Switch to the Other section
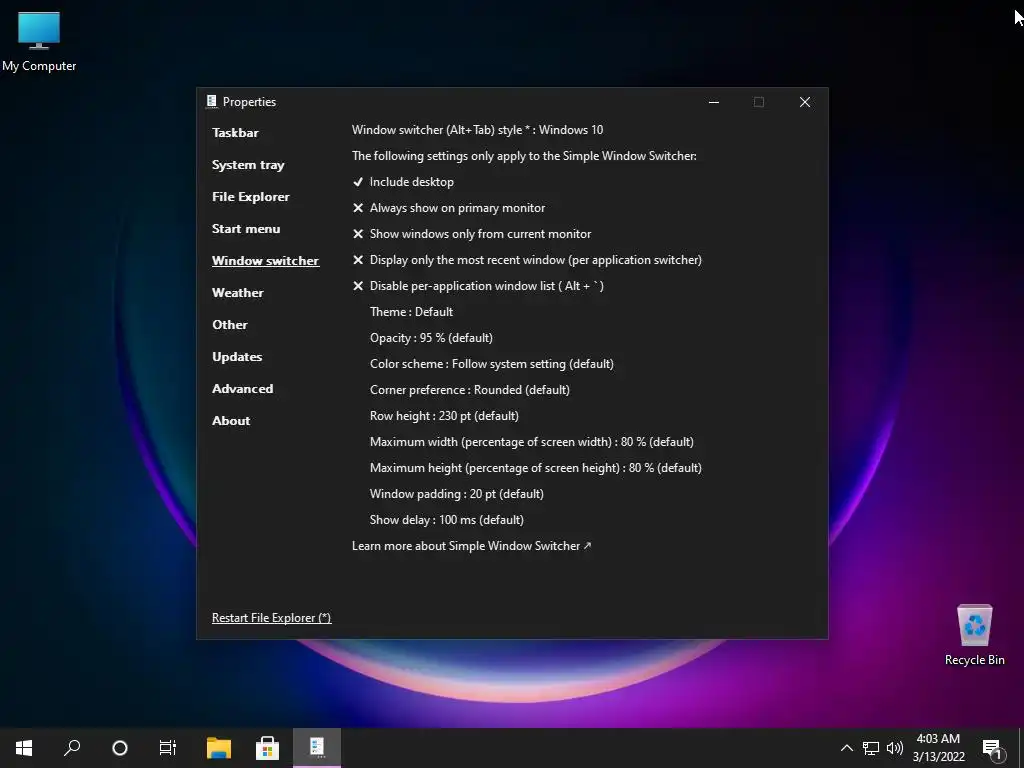 coord(230,325)
